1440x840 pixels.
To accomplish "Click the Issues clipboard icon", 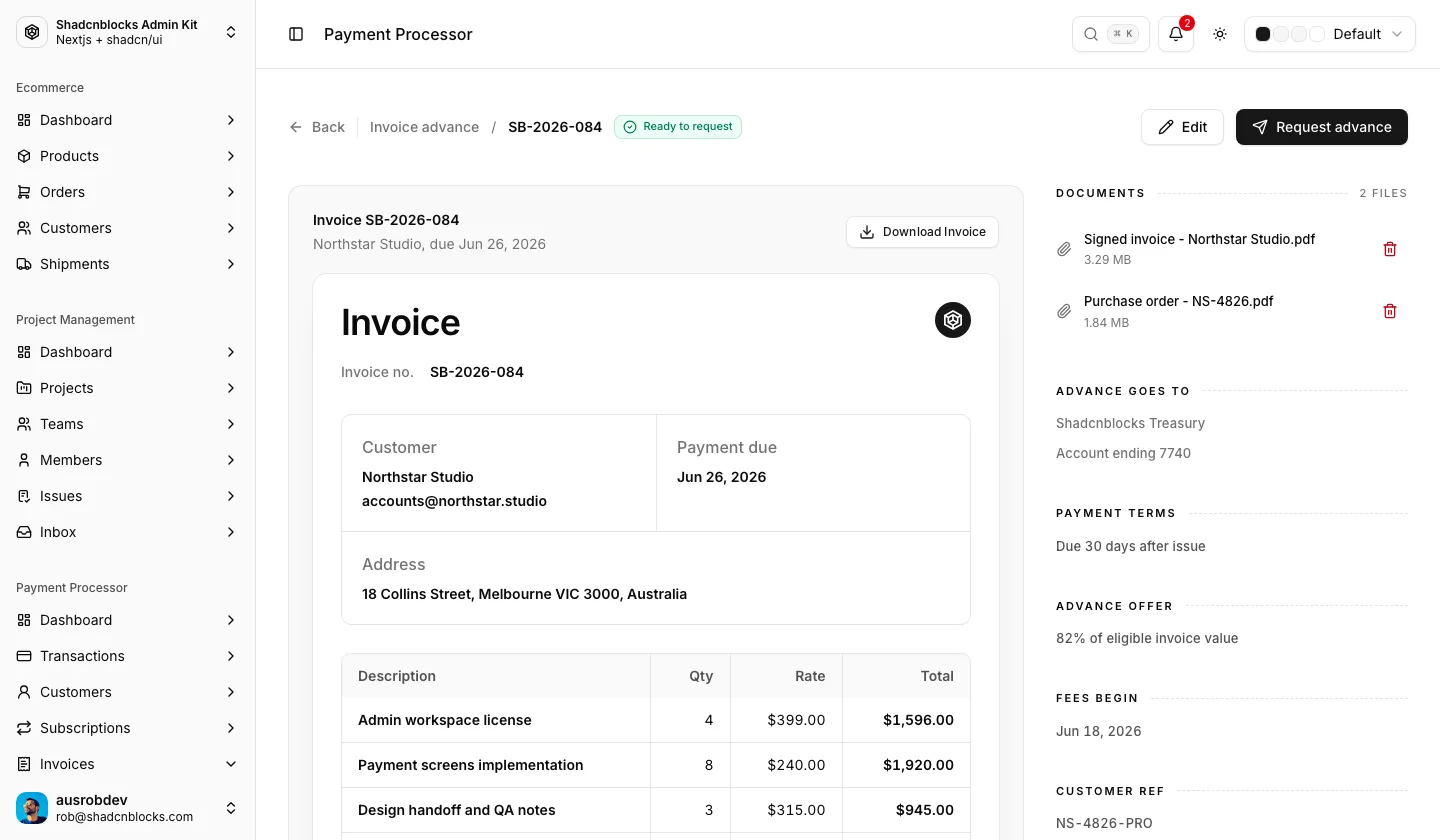I will coord(24,496).
